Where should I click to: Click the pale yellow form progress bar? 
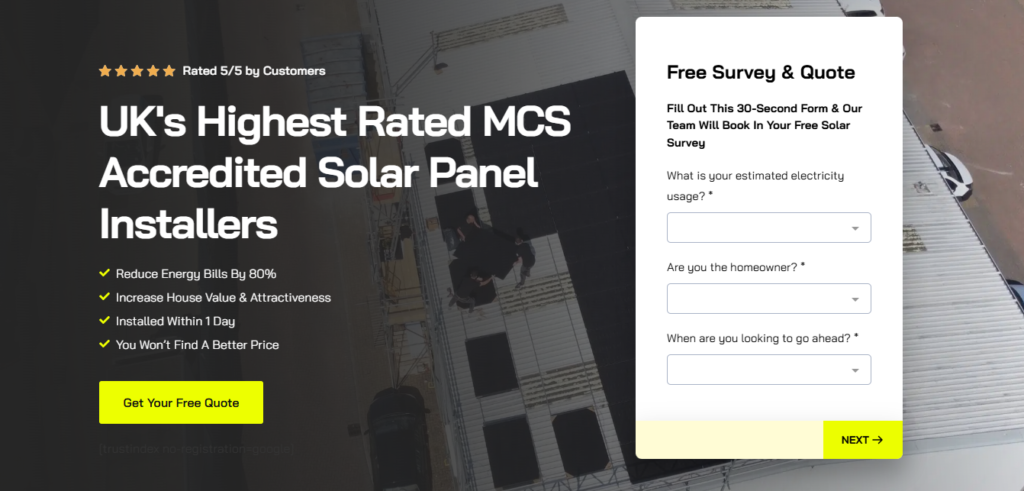[729, 440]
